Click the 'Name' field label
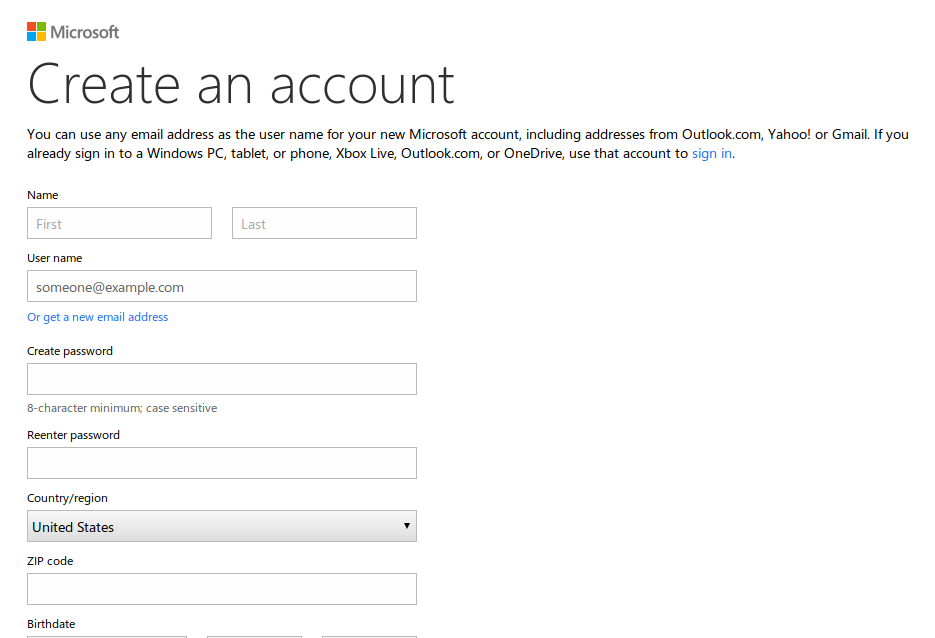This screenshot has width=935, height=638. coord(43,195)
